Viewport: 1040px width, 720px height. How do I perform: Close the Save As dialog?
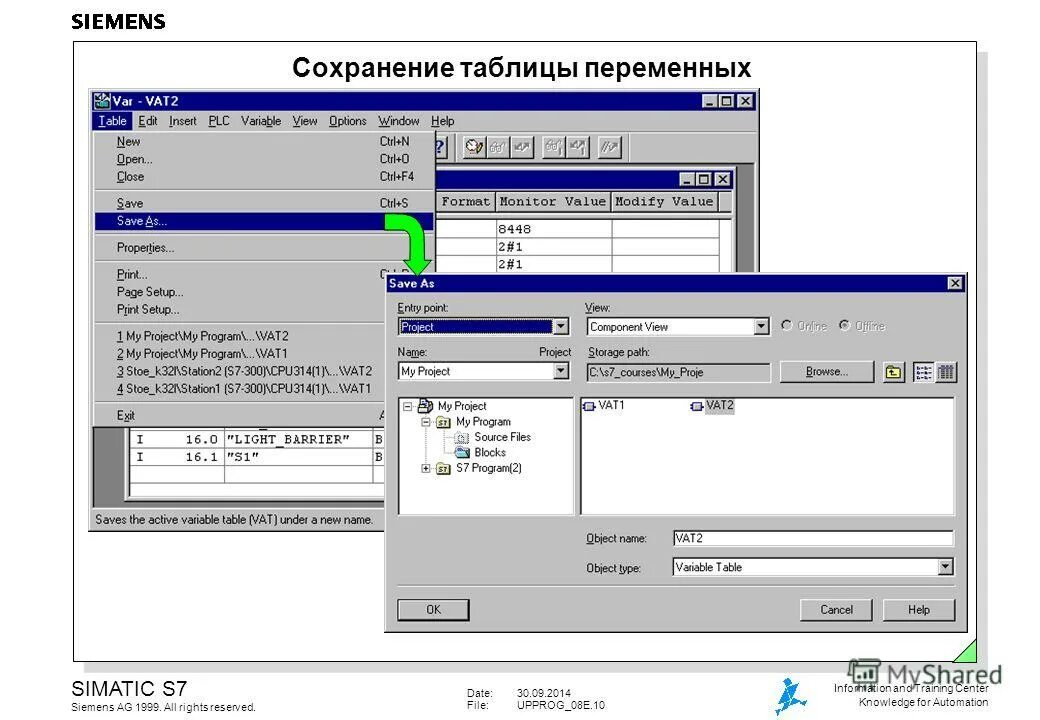tap(954, 283)
